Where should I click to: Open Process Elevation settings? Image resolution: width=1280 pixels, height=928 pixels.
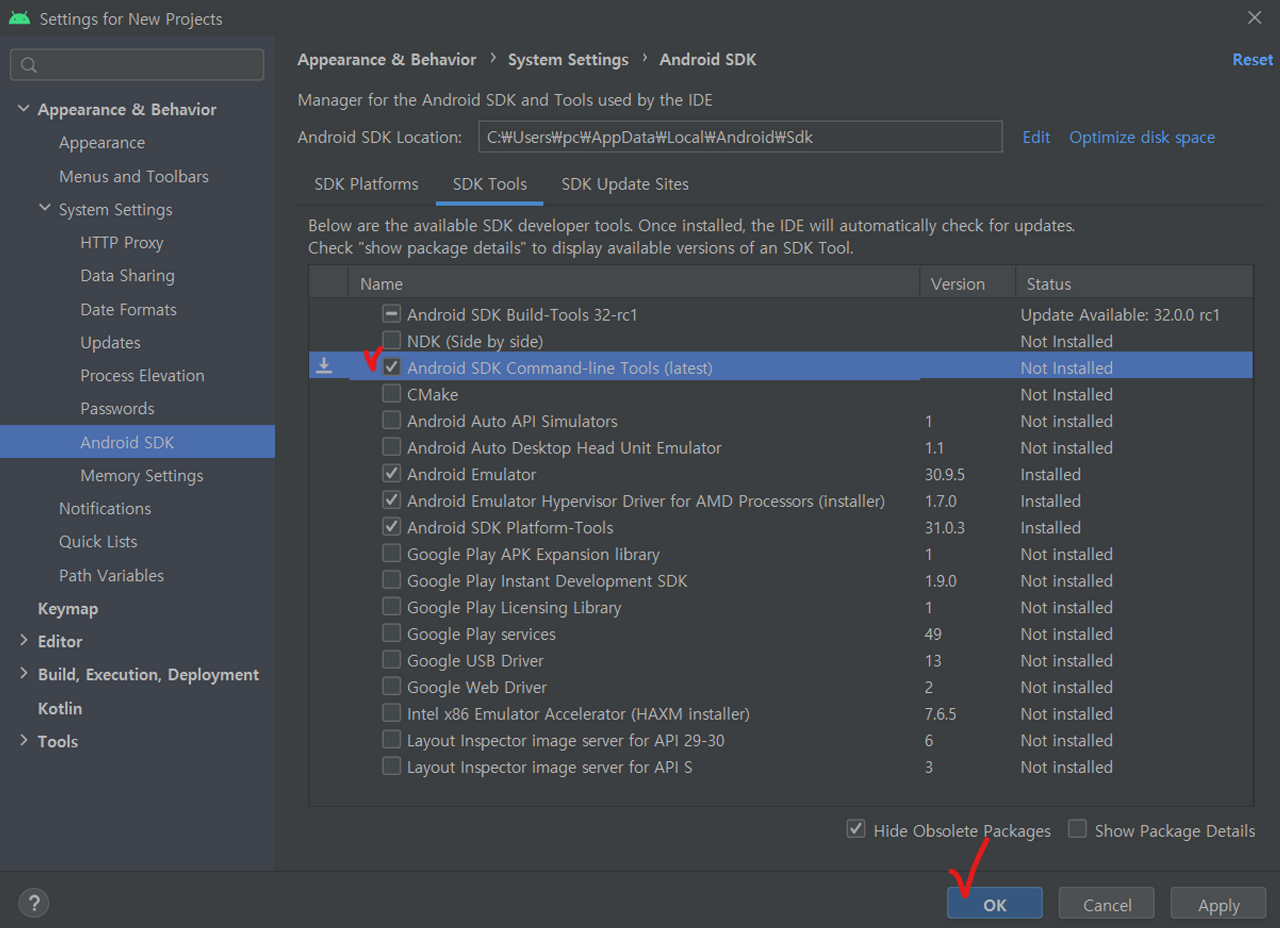(x=142, y=375)
